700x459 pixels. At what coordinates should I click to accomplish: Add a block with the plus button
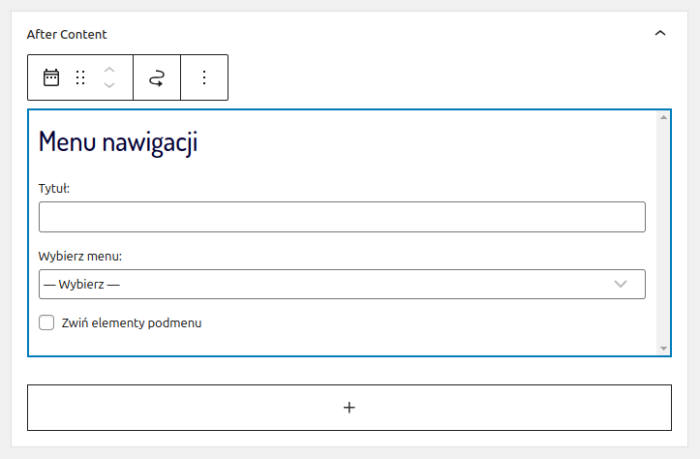pyautogui.click(x=349, y=407)
